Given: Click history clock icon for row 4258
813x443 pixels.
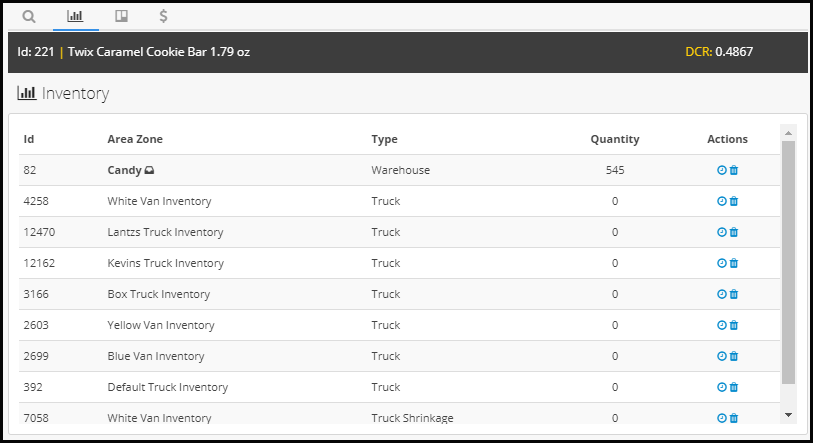Looking at the screenshot, I should [x=721, y=201].
